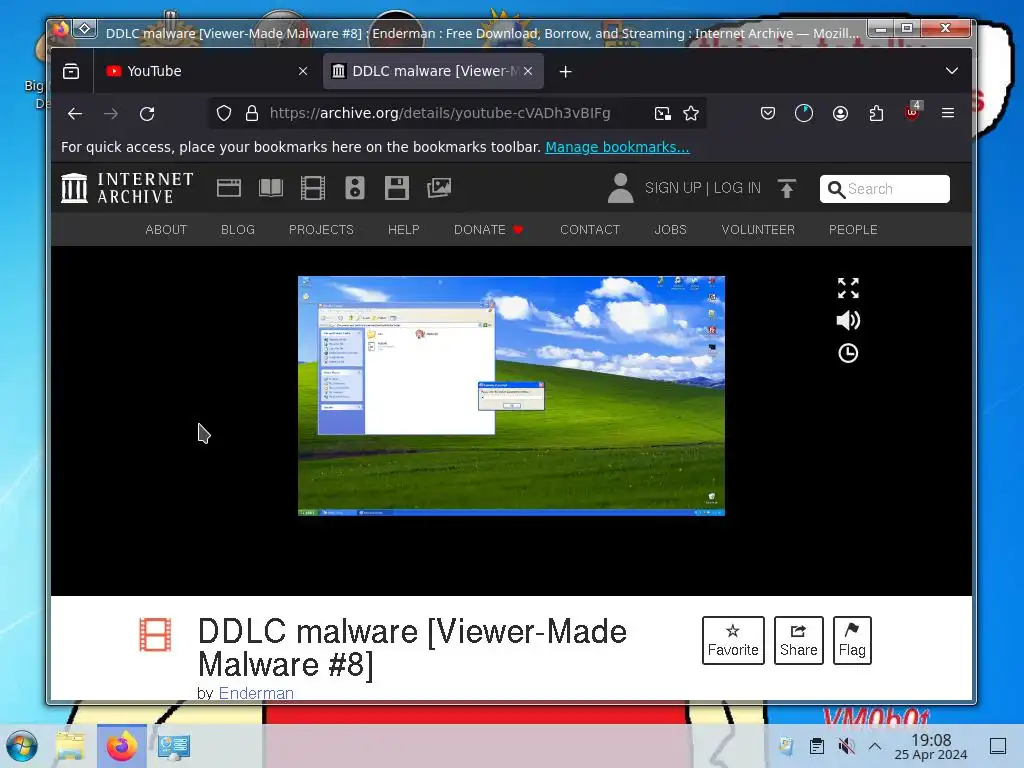Click the Favorite button
The image size is (1024, 768).
click(x=733, y=640)
